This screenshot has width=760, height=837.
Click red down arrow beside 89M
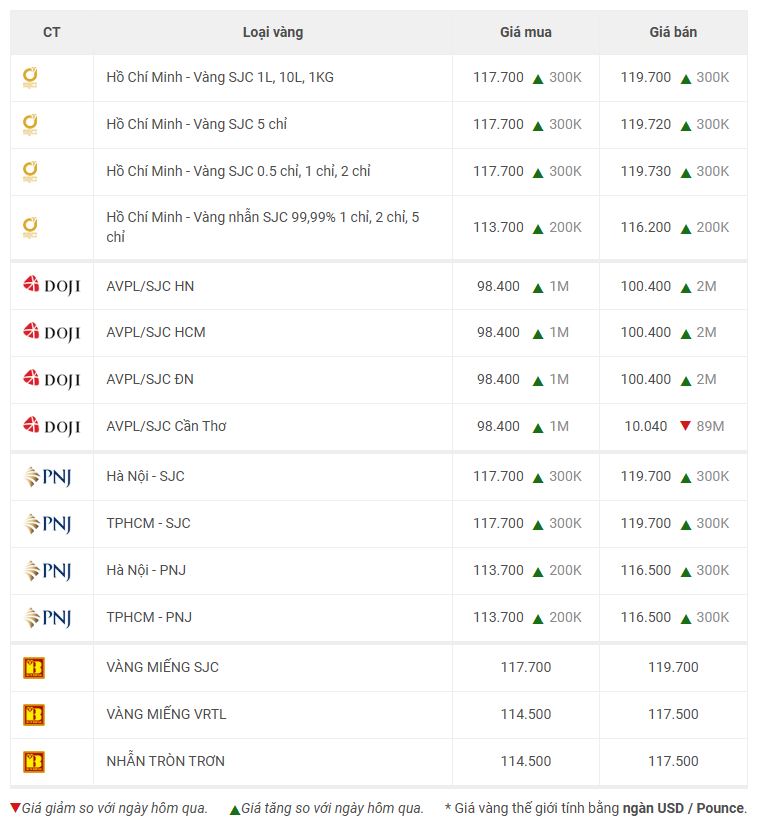coord(686,426)
